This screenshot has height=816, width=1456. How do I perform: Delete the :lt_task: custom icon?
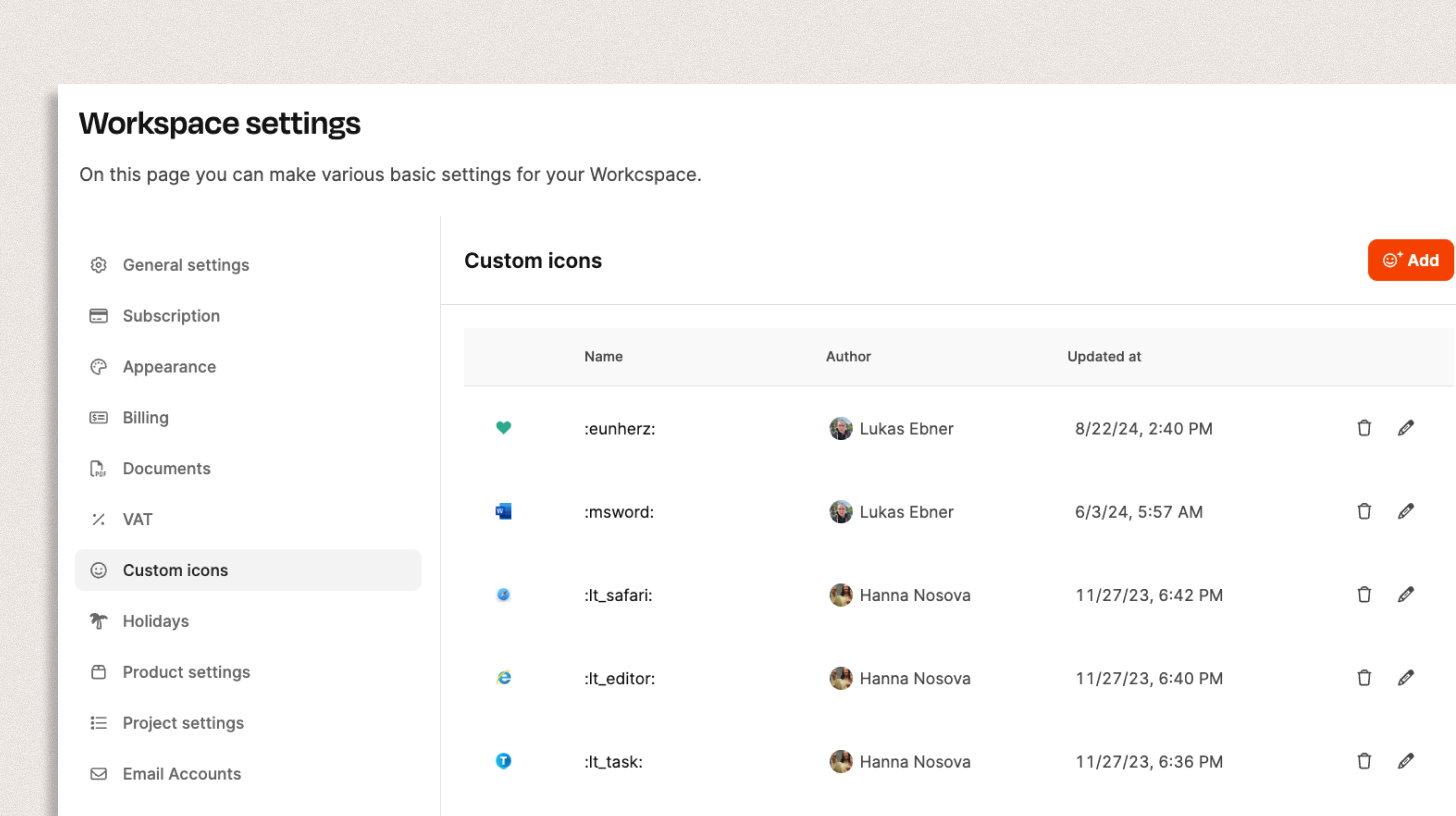[x=1364, y=761]
